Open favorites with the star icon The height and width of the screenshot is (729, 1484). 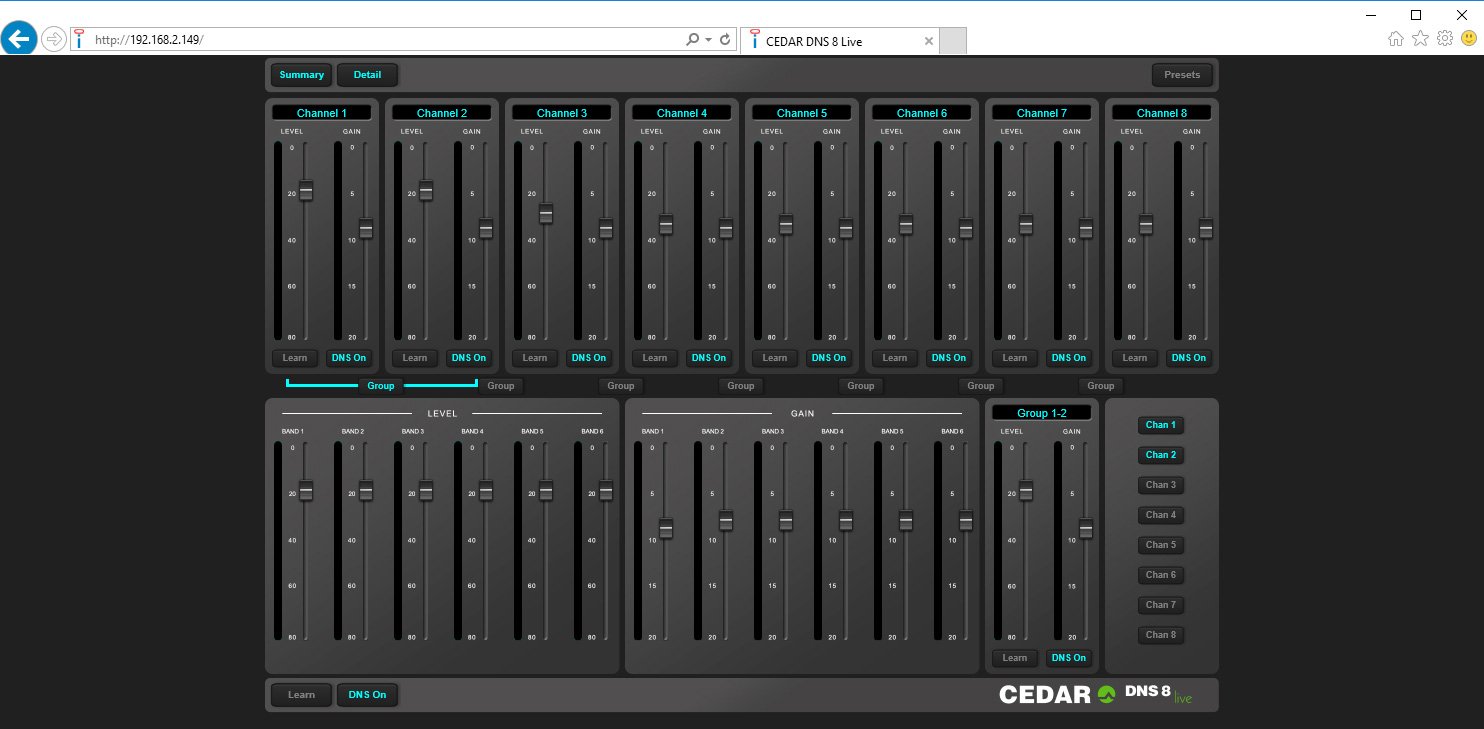point(1420,39)
